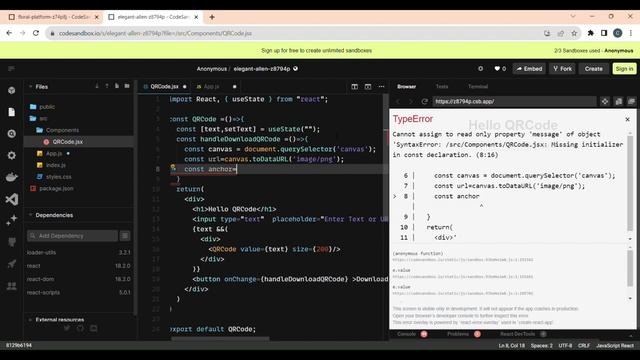Click the Twitter icon under External resources
Image resolution: width=640 pixels, height=360 pixels.
click(x=67, y=328)
